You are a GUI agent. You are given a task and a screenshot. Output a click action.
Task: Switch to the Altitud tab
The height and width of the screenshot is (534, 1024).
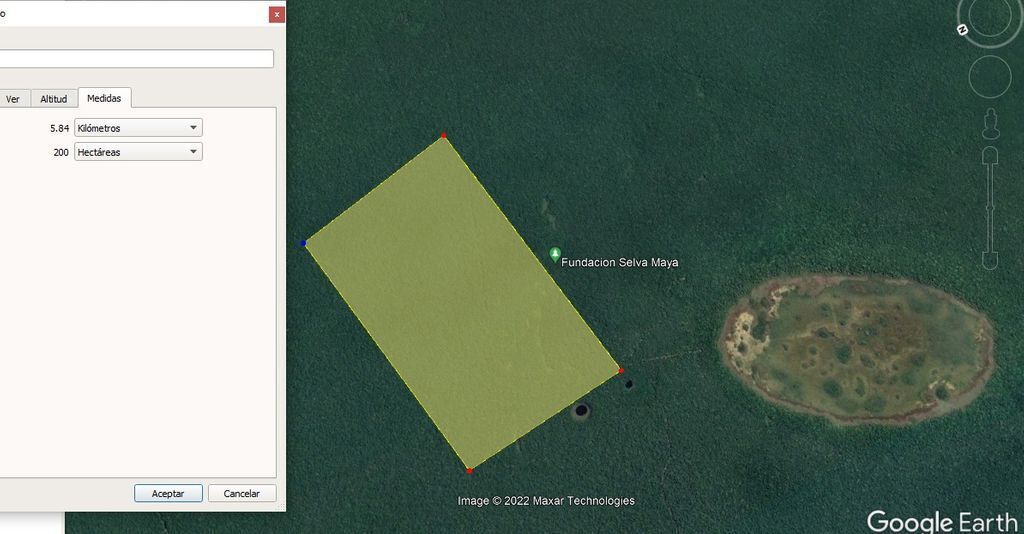coord(53,99)
